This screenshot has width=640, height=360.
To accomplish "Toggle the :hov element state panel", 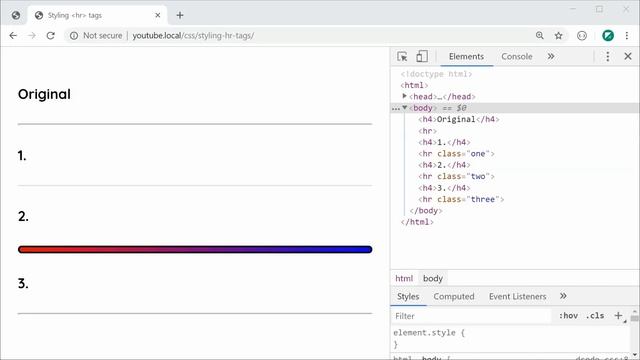I will 568,316.
